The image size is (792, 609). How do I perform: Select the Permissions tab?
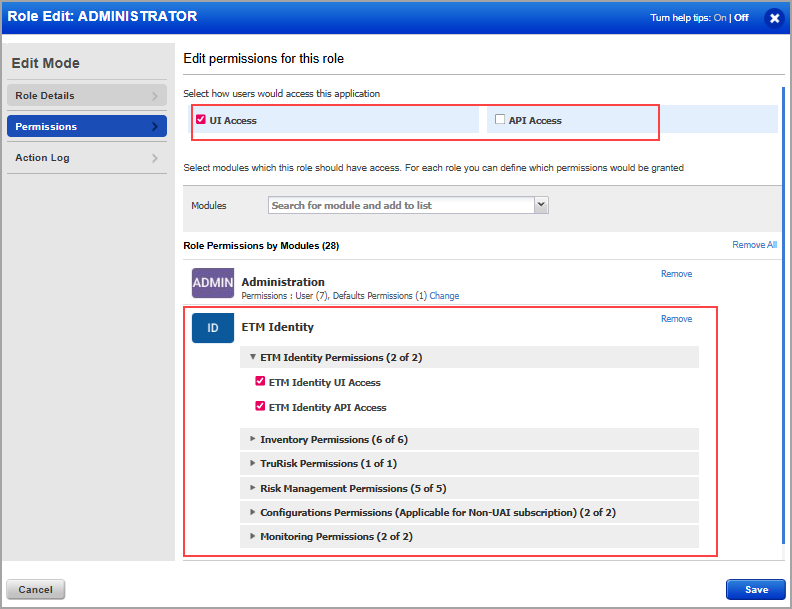click(x=87, y=126)
